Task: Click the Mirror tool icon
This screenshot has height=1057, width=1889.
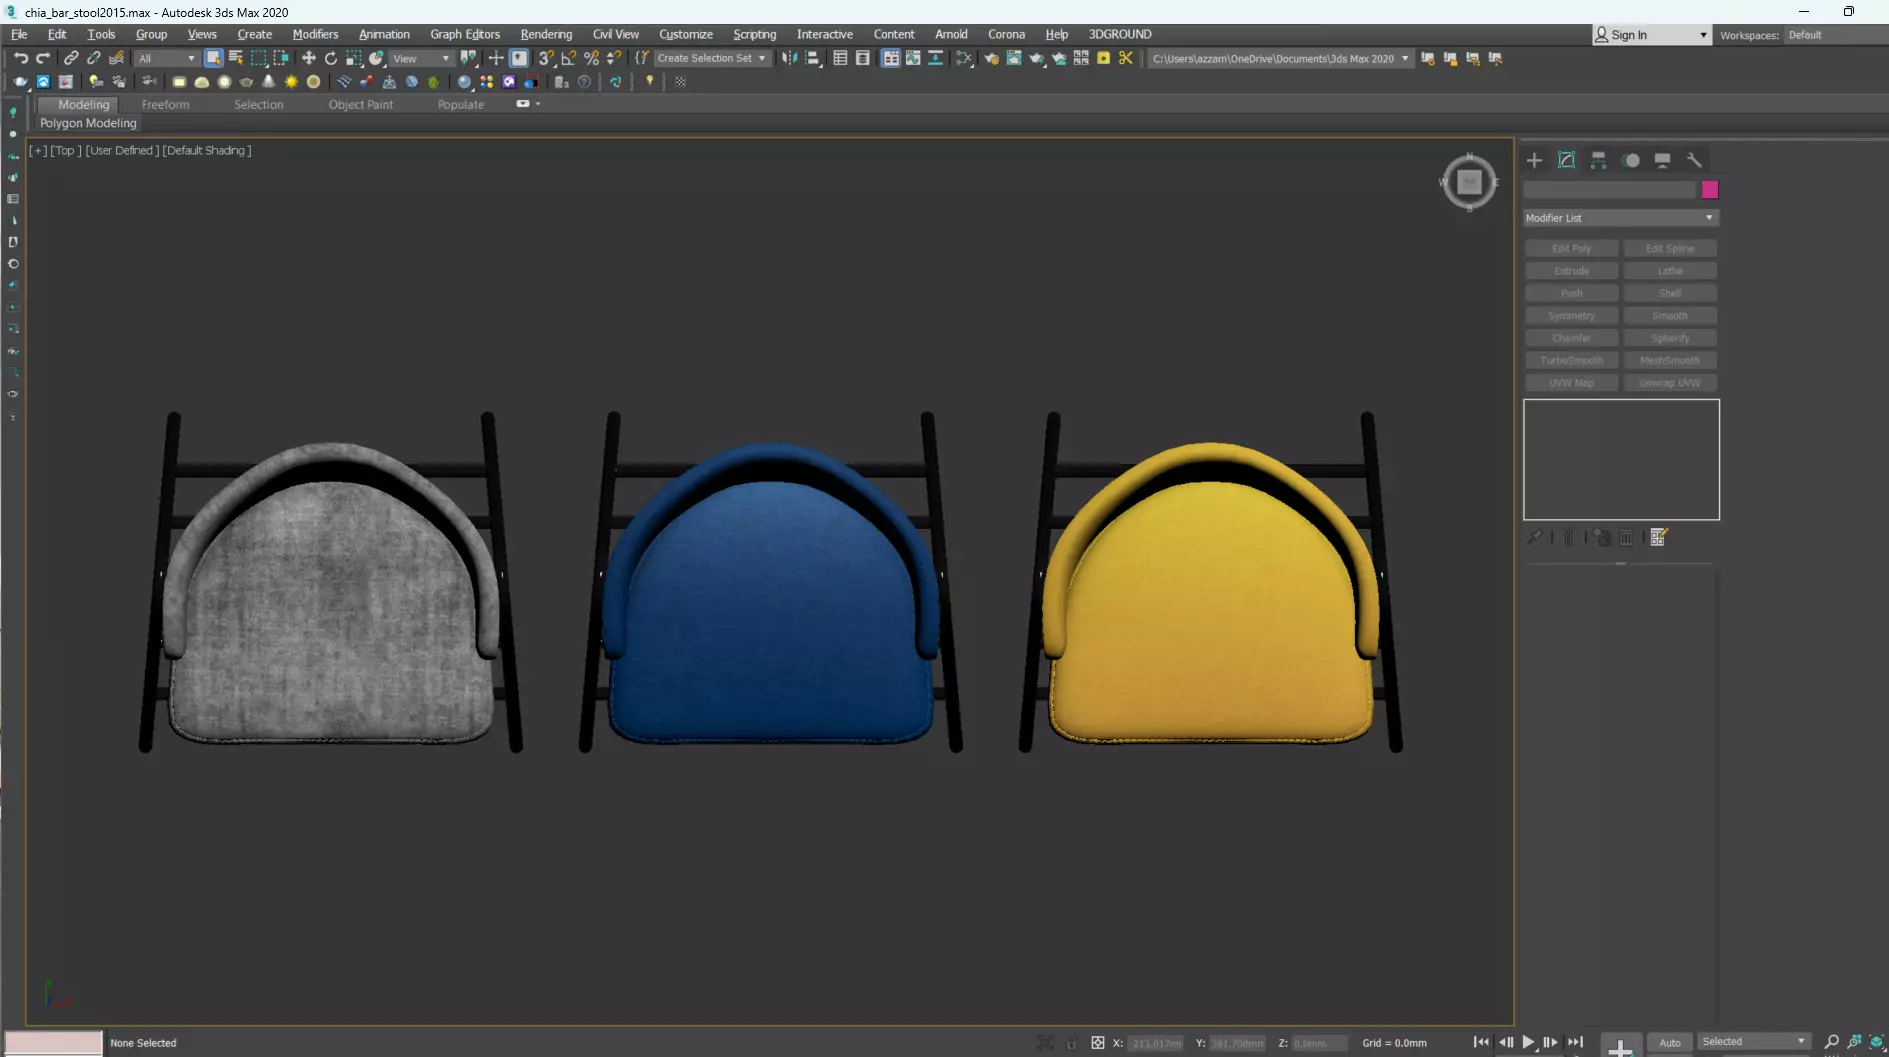Action: 790,58
